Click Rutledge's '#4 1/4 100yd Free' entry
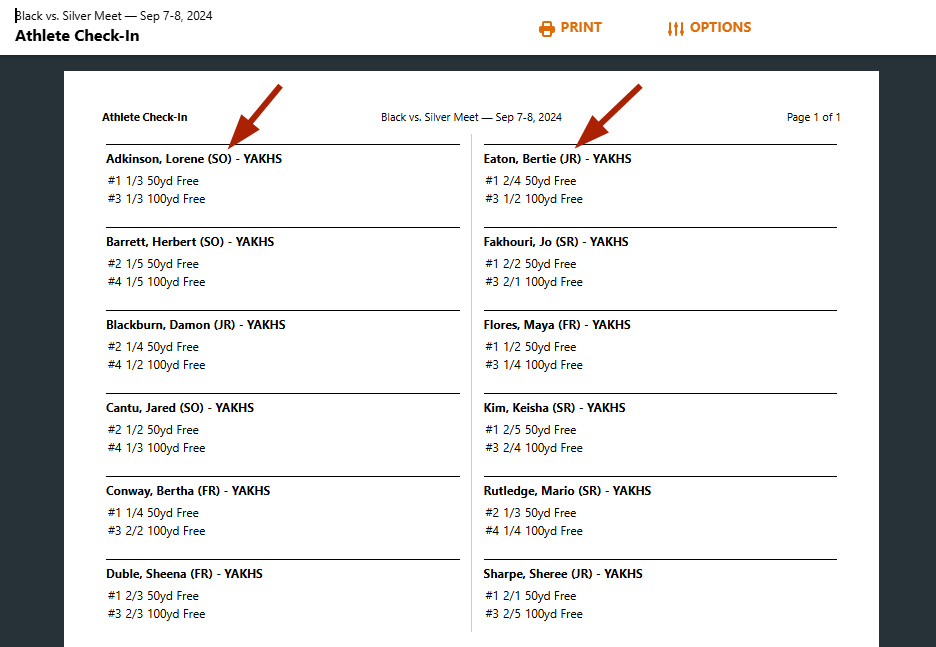Screen dimensions: 936x647 click(x=534, y=531)
